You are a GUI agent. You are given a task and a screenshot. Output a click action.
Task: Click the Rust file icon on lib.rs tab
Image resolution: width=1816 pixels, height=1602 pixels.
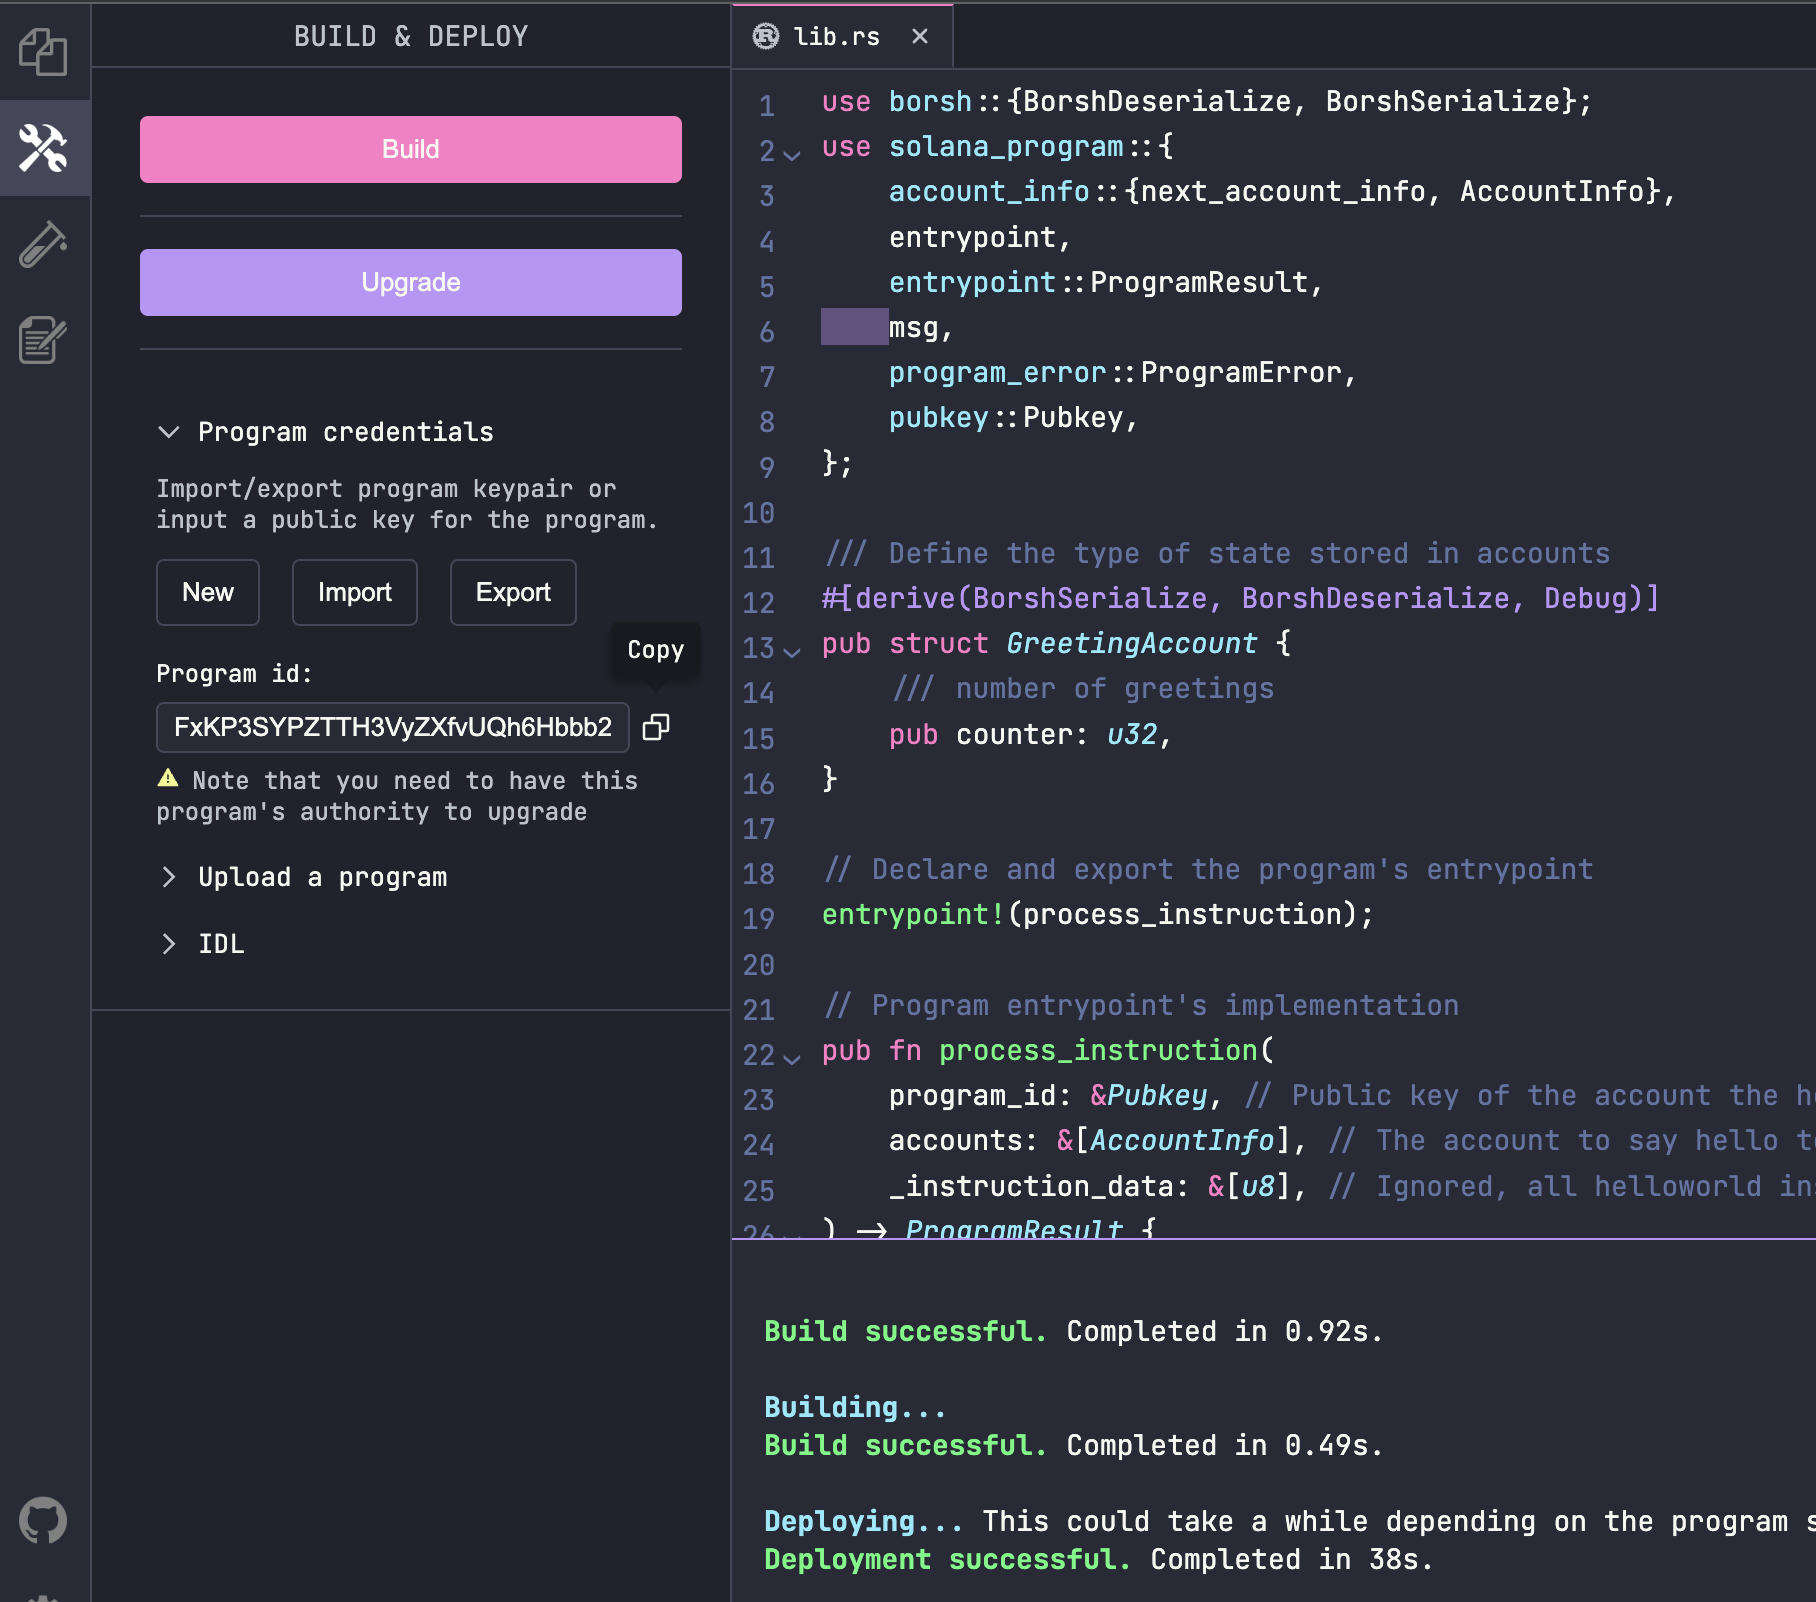766,37
